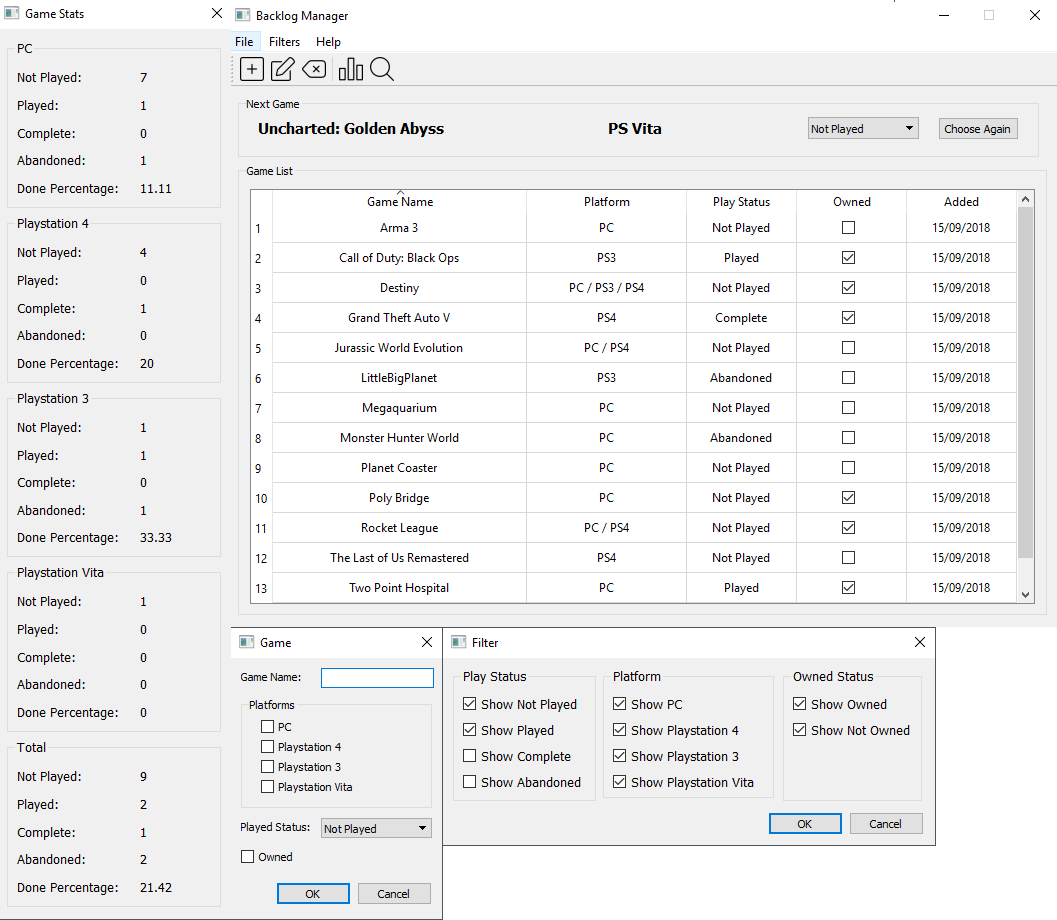Click the game list vertical scrollbar thumb
Viewport: 1057px width, 920px height.
(1025, 383)
